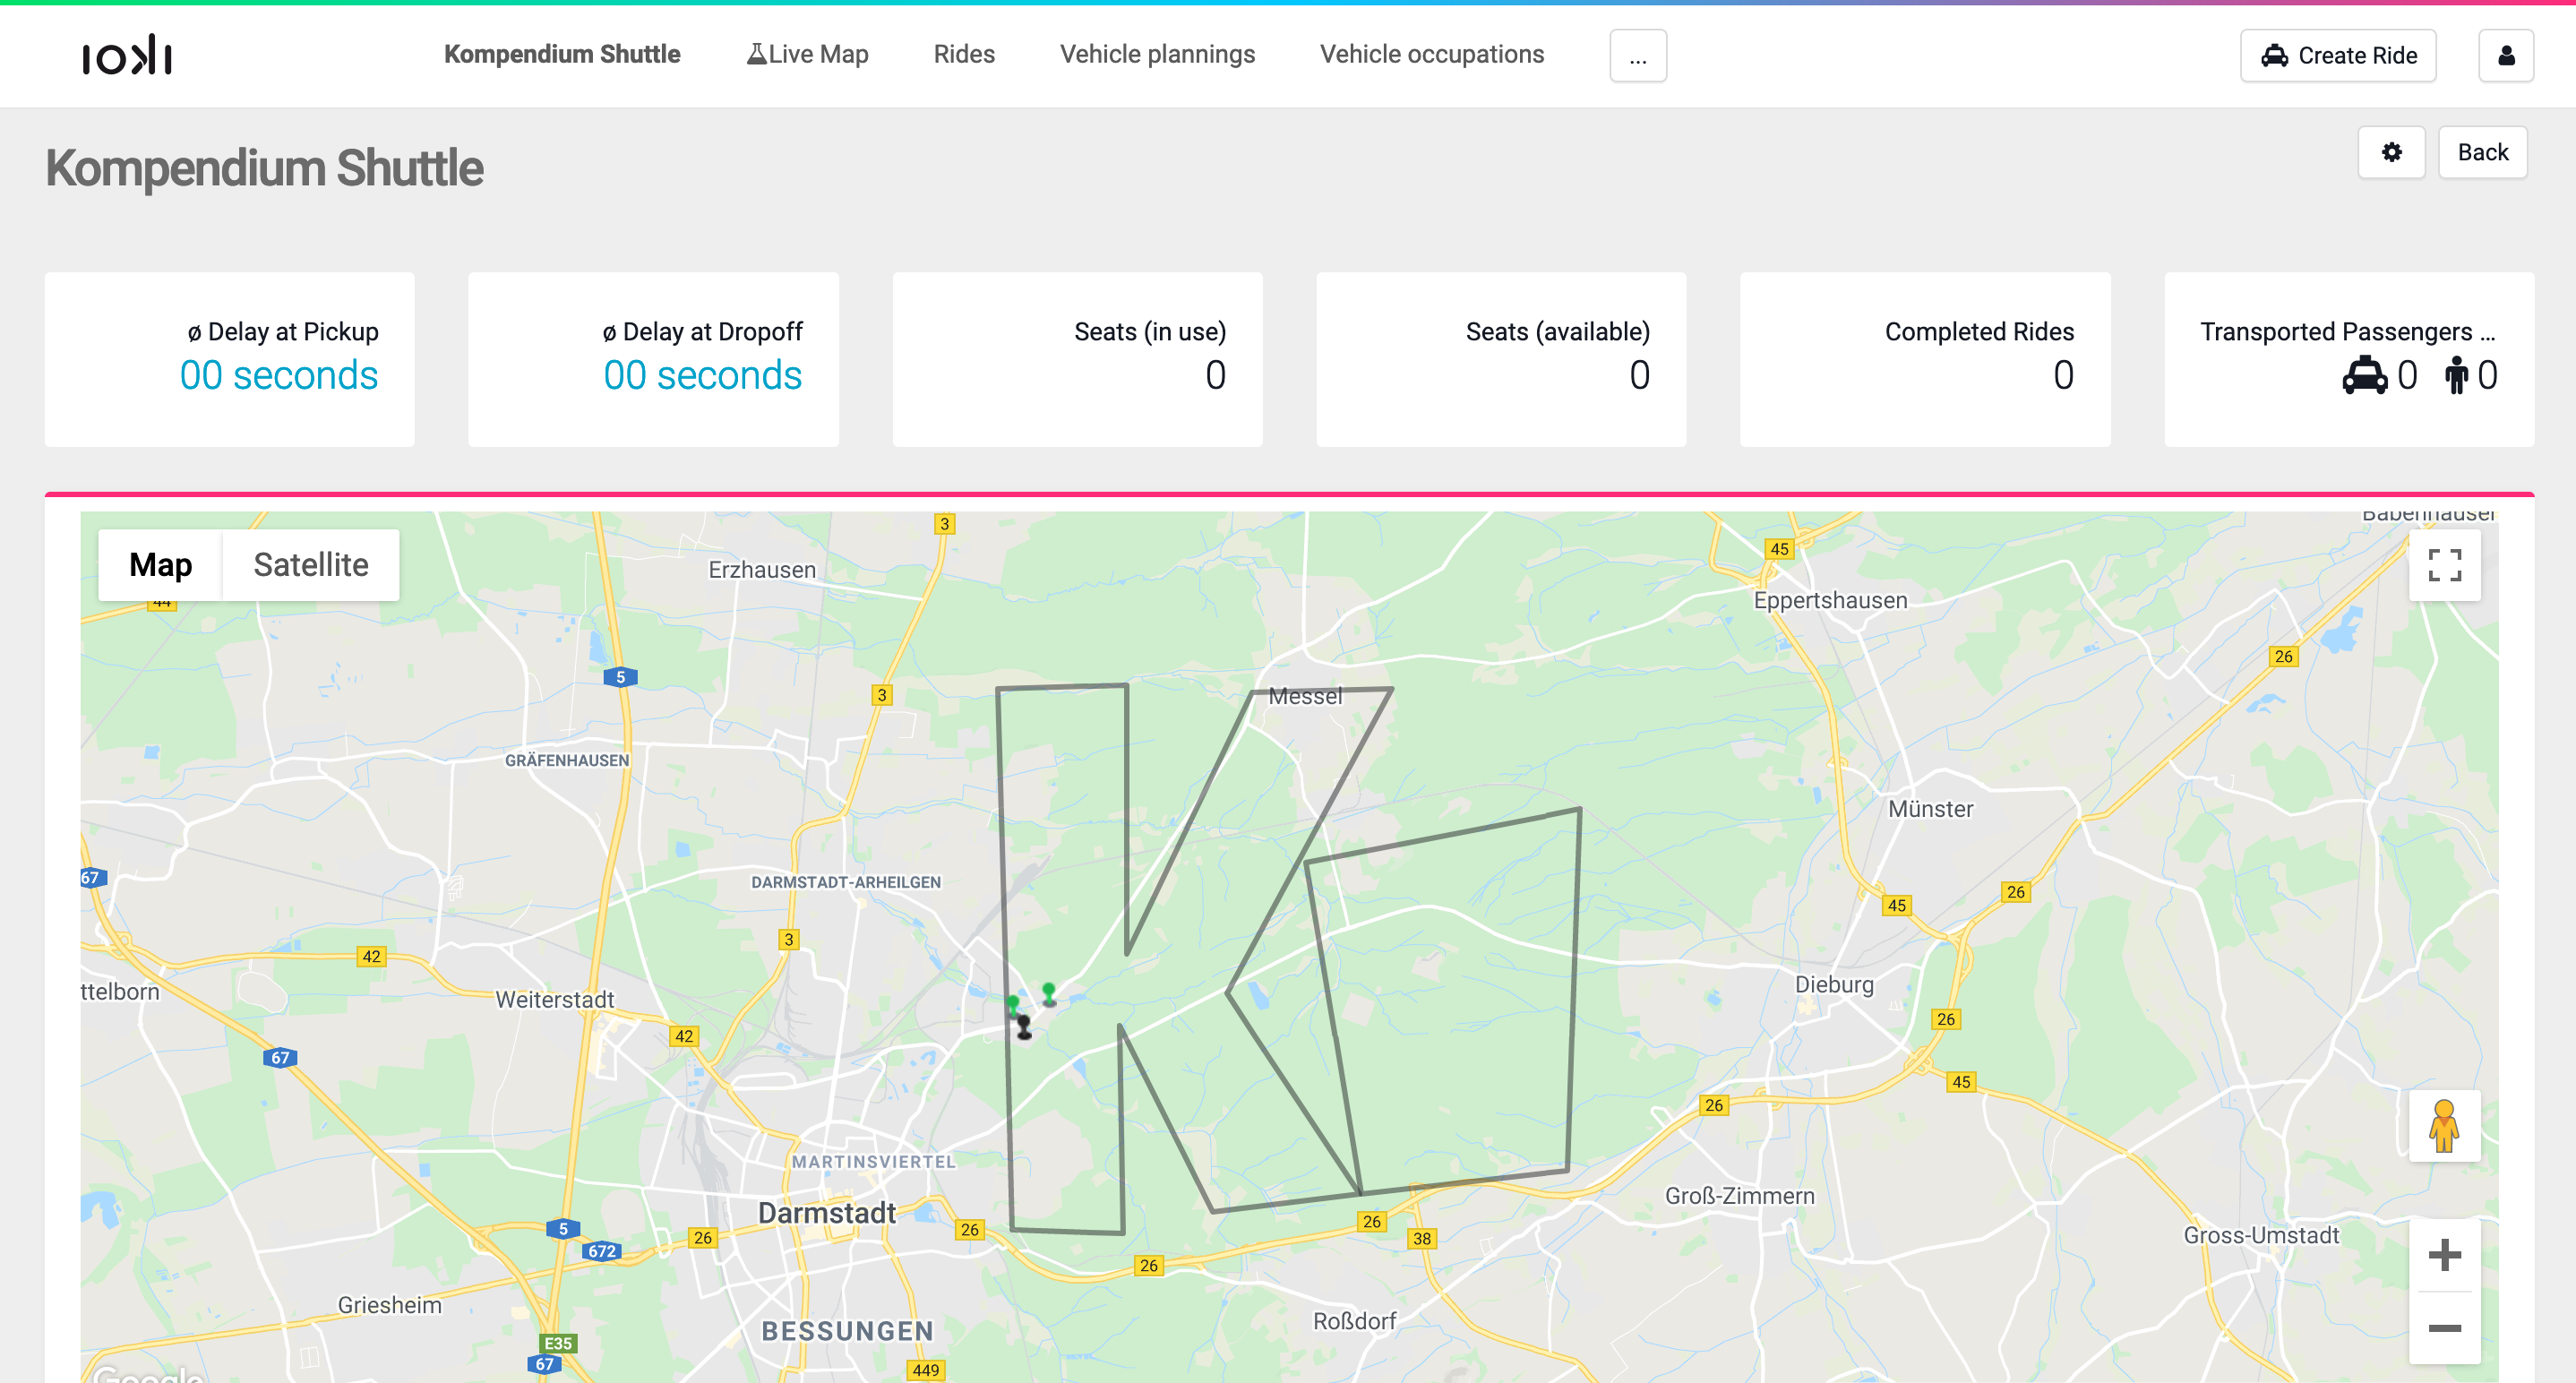
Task: Expand the more menu with three dots
Action: coord(1638,55)
